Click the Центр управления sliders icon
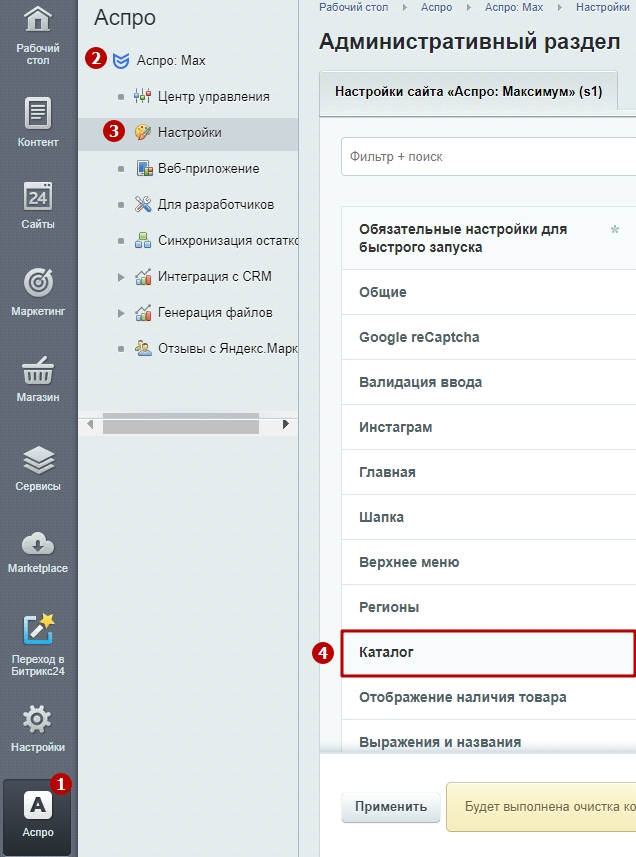636x857 pixels. (x=143, y=97)
